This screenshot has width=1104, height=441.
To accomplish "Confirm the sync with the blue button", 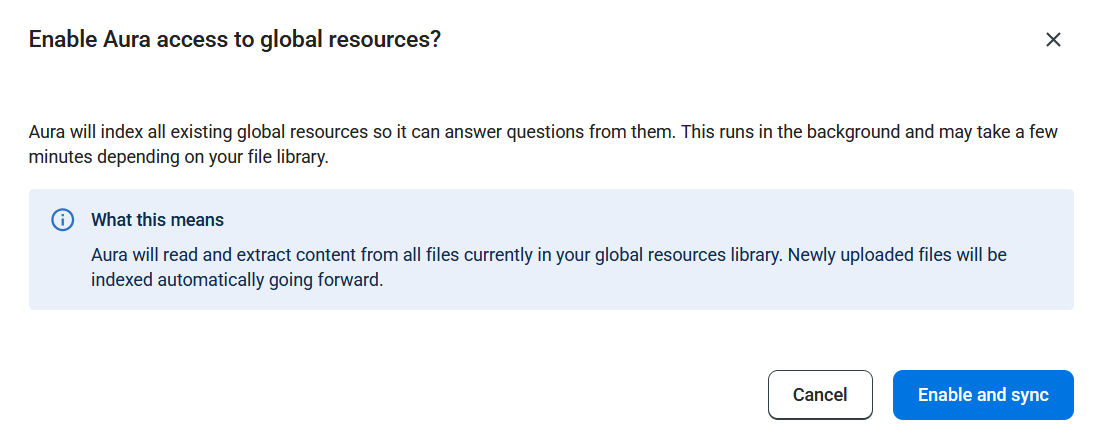I will (983, 395).
